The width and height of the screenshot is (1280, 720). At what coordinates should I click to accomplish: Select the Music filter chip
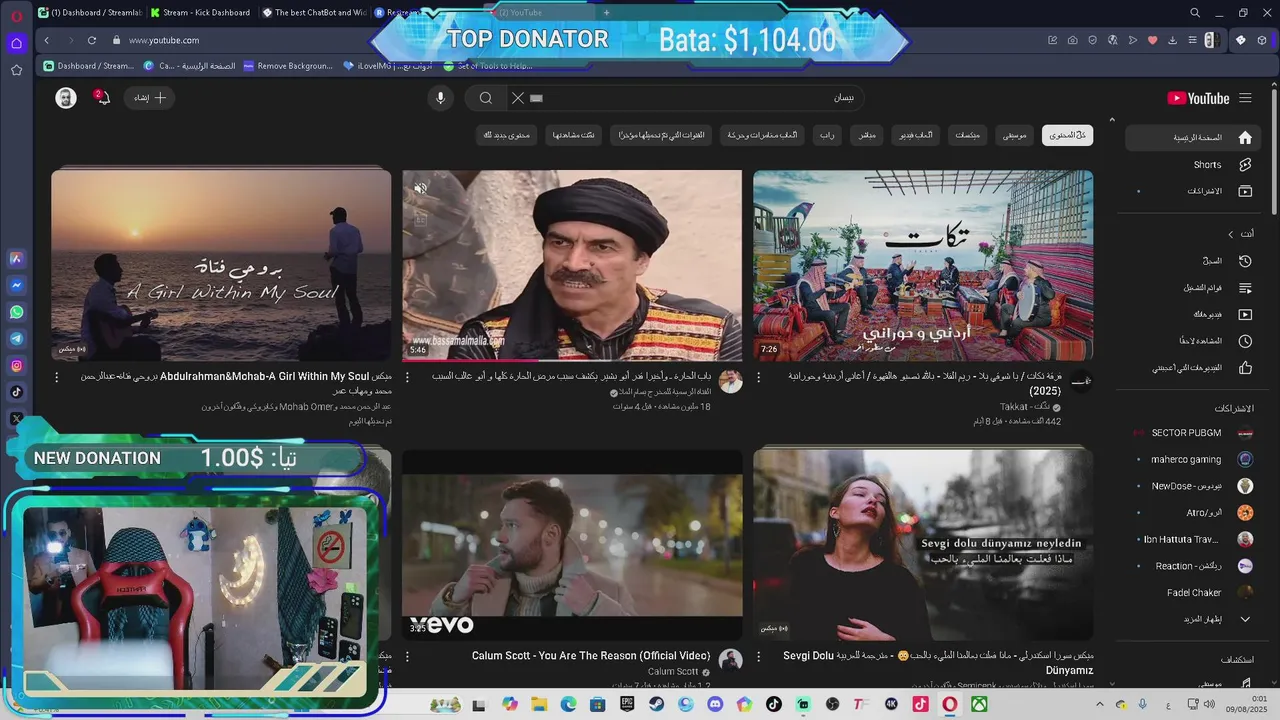[x=1015, y=135]
